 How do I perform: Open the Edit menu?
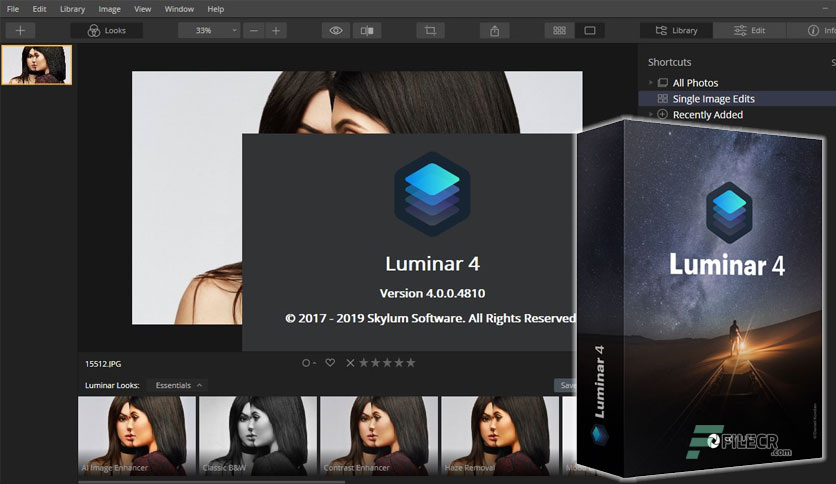pos(39,9)
